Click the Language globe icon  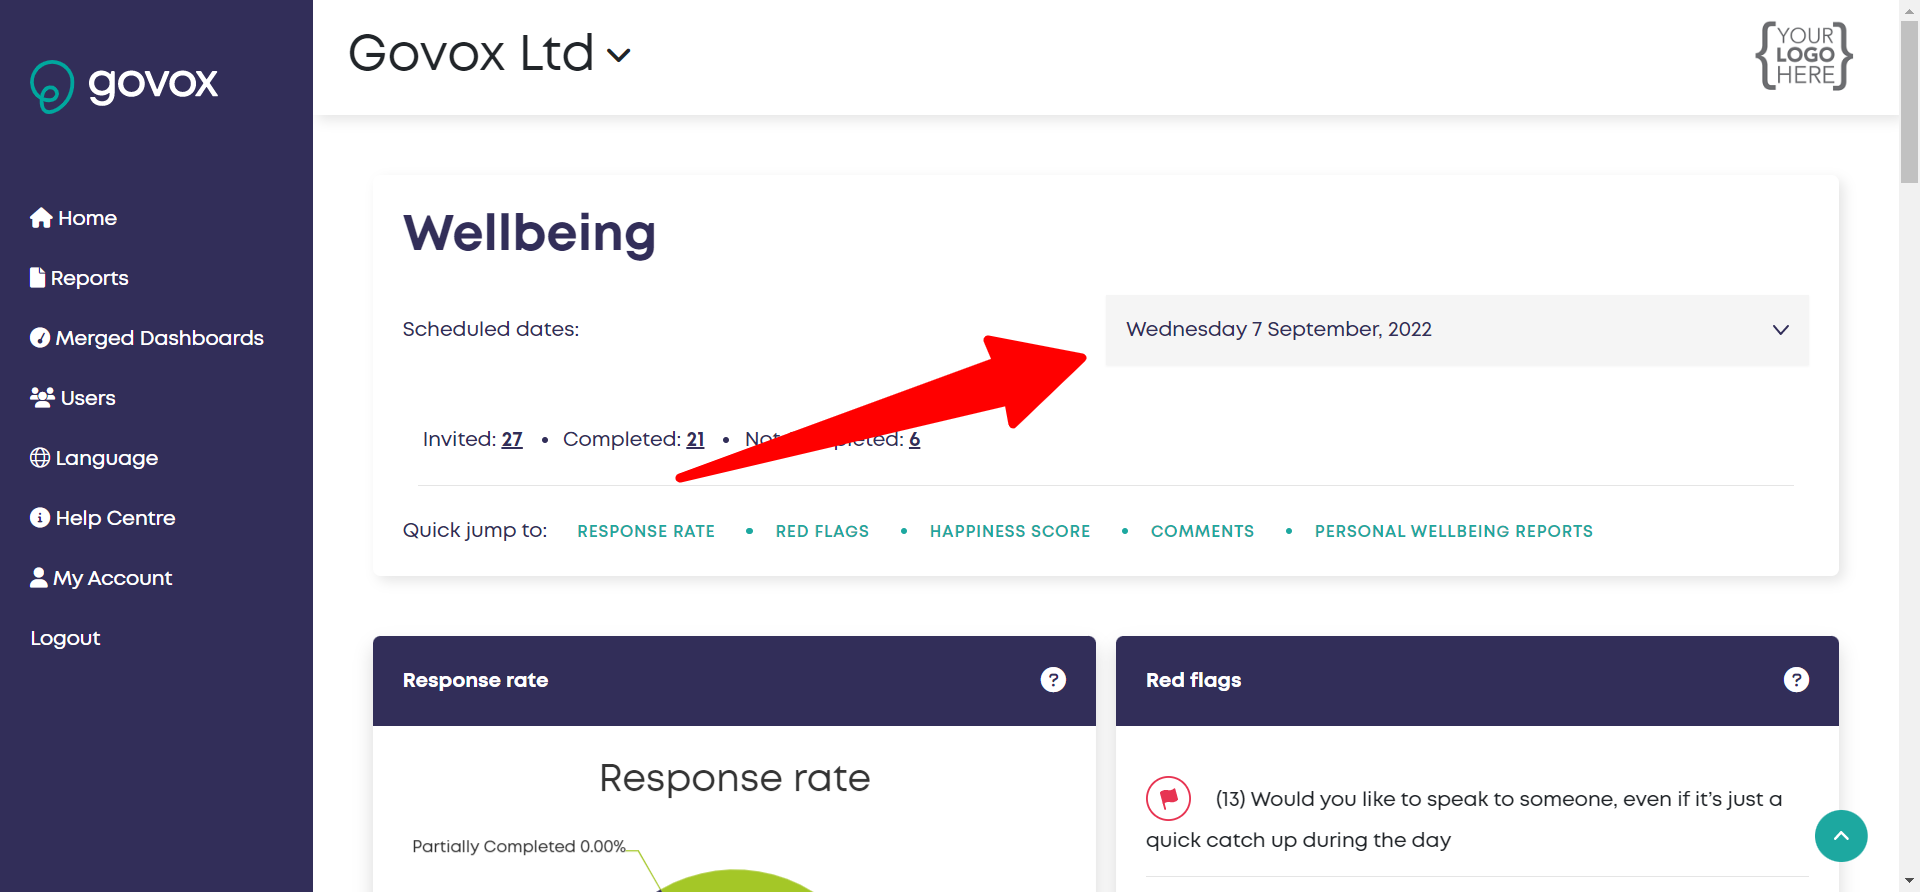40,457
